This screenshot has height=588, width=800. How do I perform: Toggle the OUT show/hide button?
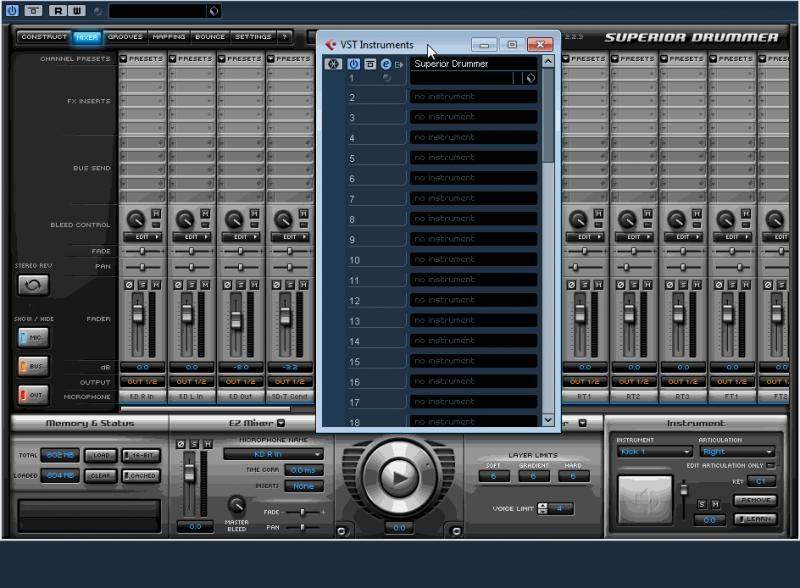[34, 395]
